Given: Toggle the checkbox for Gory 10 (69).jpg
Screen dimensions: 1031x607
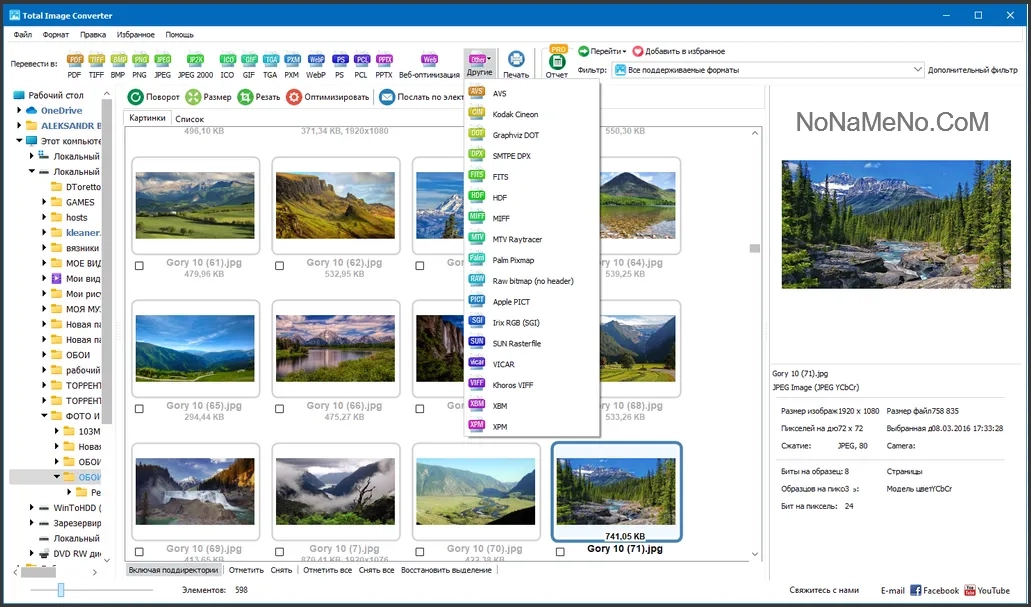Looking at the screenshot, I should coord(139,552).
